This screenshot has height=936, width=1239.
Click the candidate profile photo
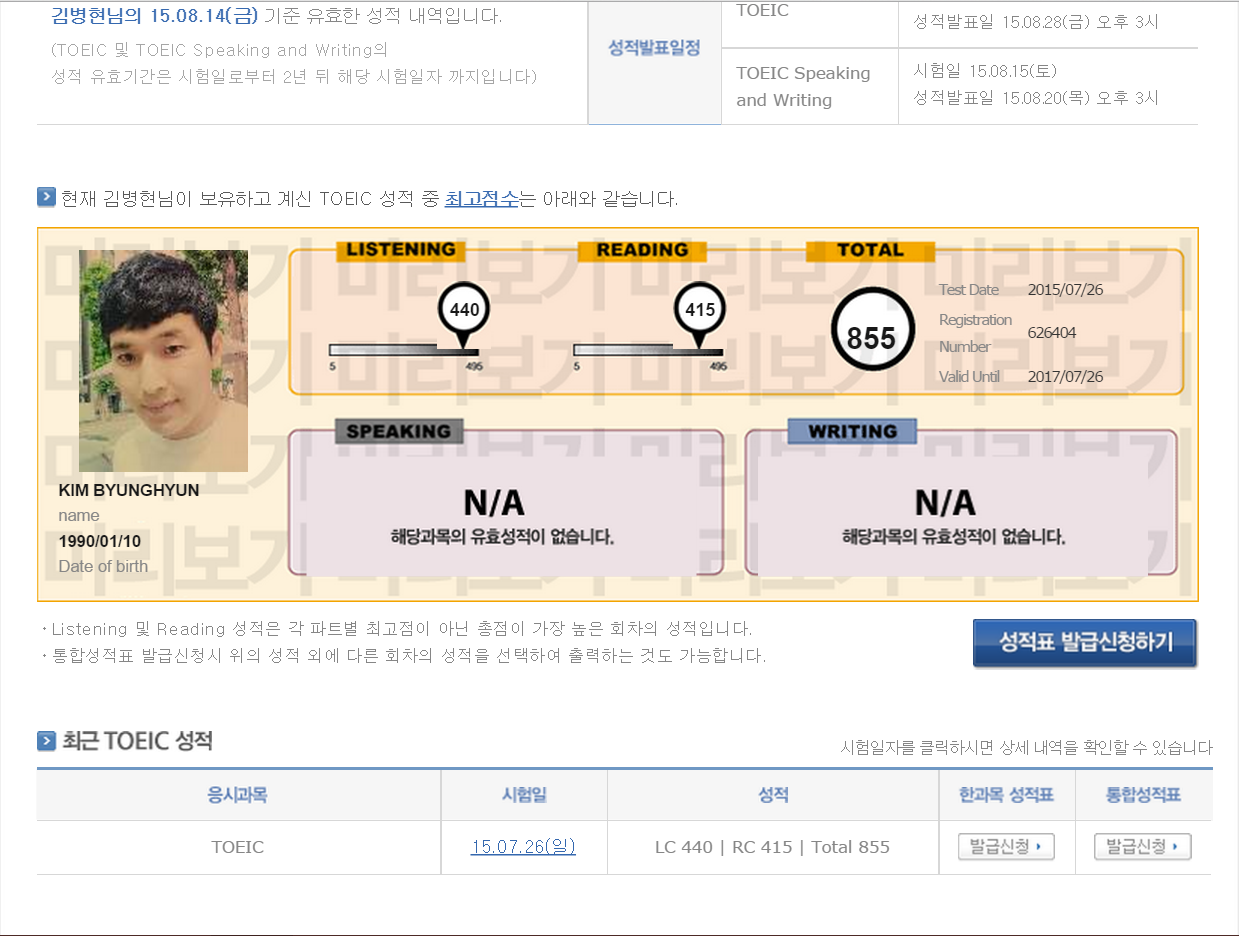pyautogui.click(x=163, y=361)
